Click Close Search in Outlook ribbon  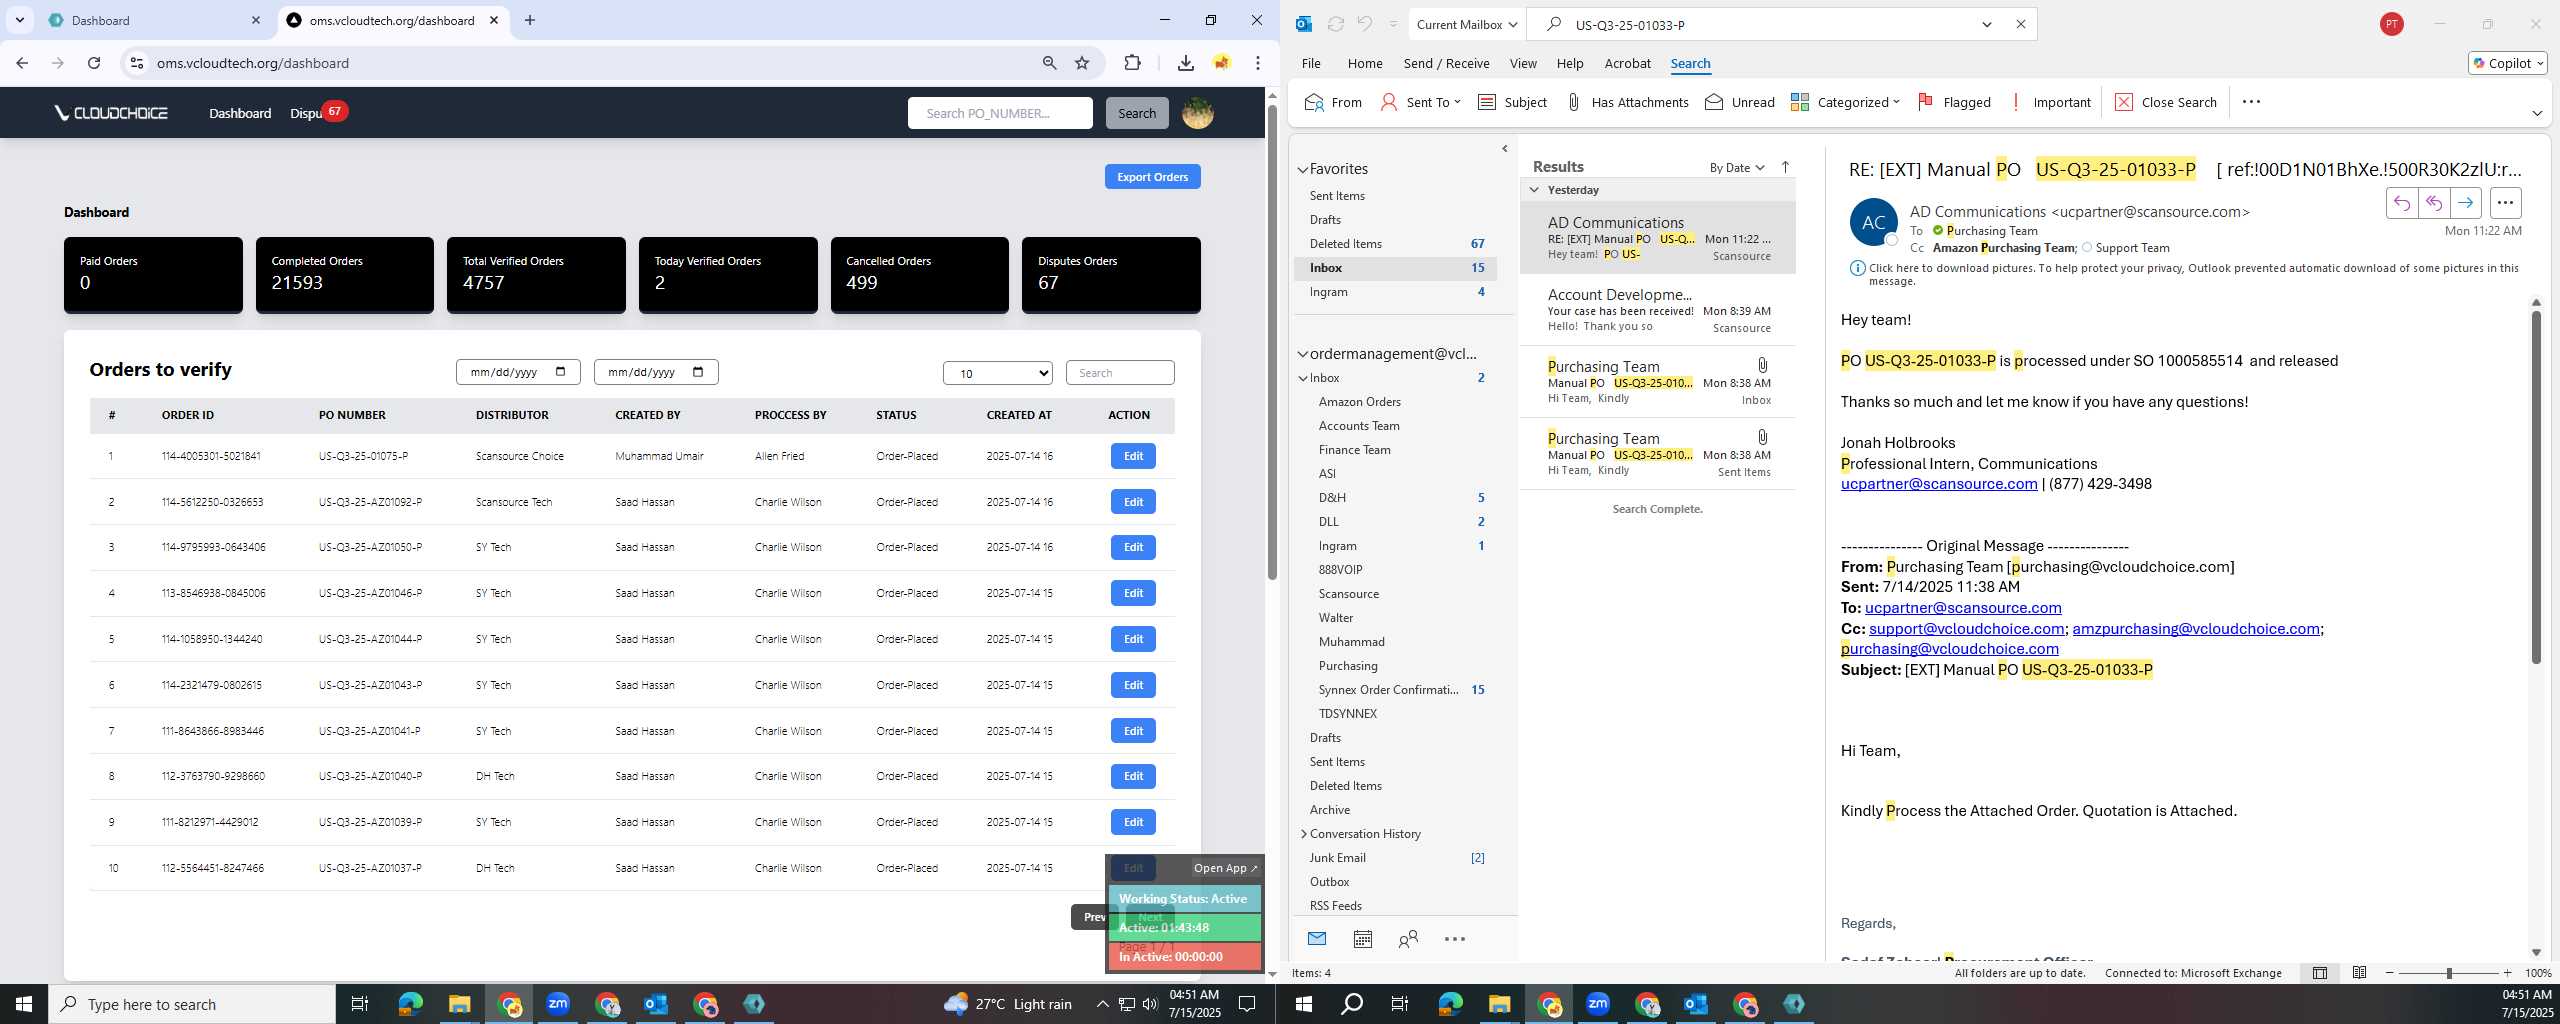tap(2165, 102)
